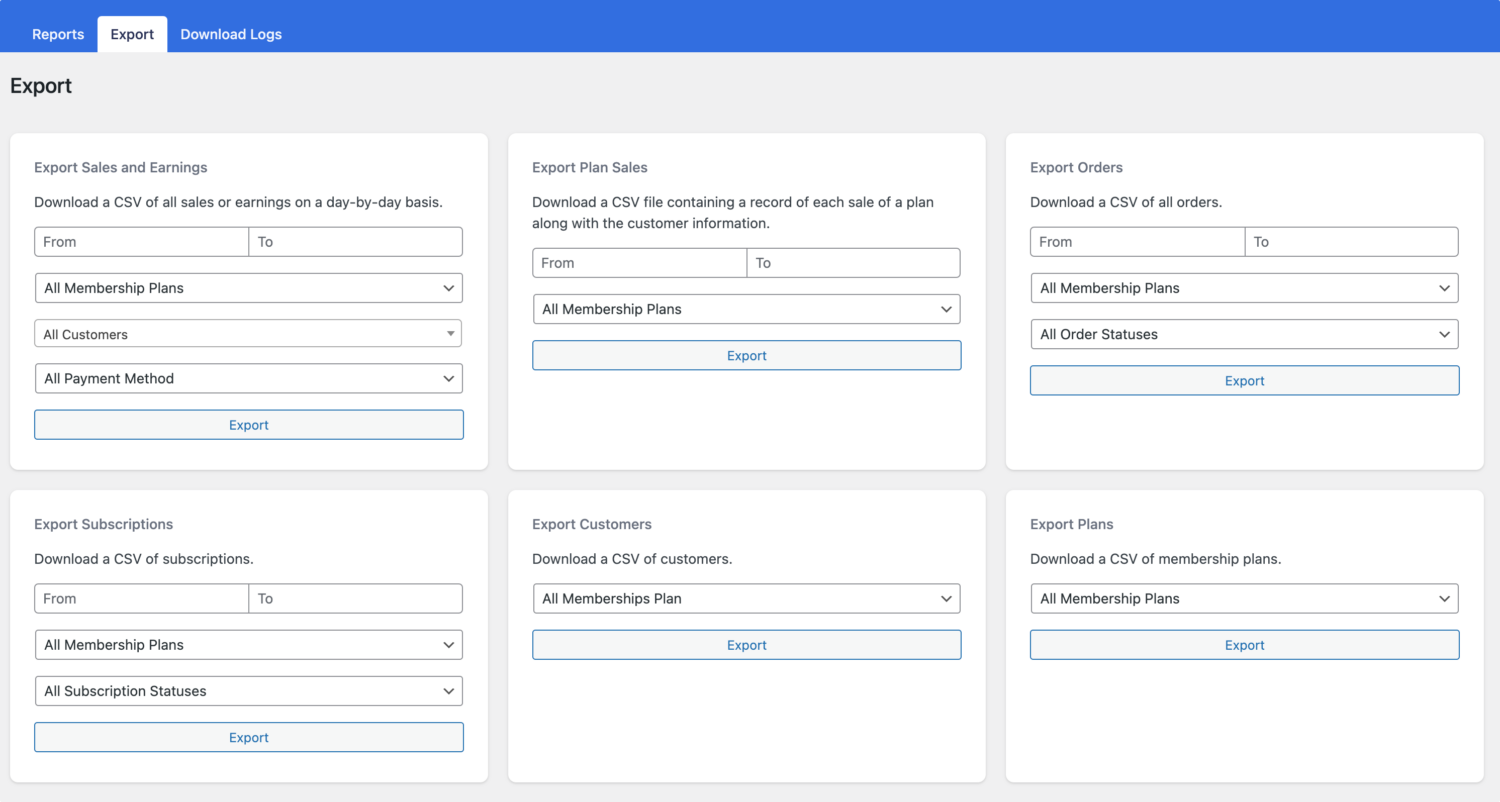Click Export button in Export Orders card
1500x802 pixels.
1245,381
